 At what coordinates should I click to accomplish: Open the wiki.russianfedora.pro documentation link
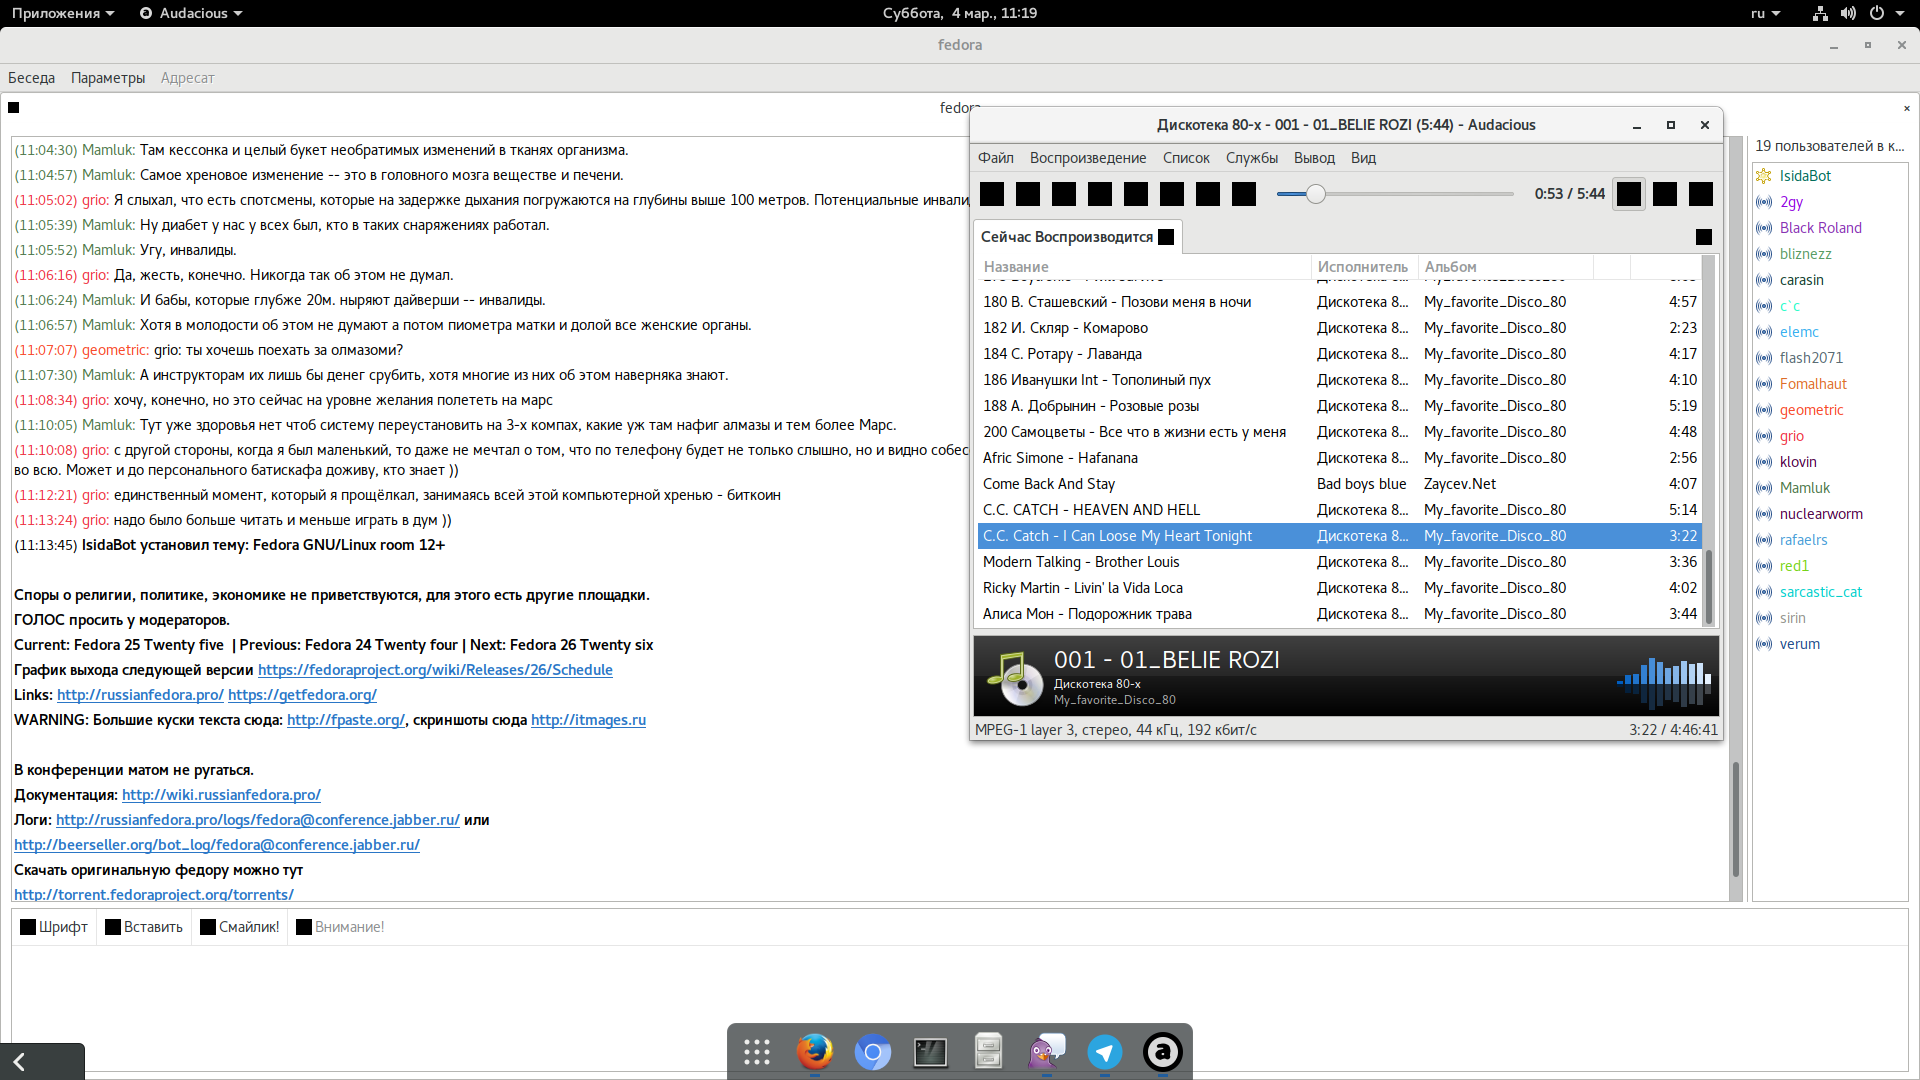pos(221,795)
